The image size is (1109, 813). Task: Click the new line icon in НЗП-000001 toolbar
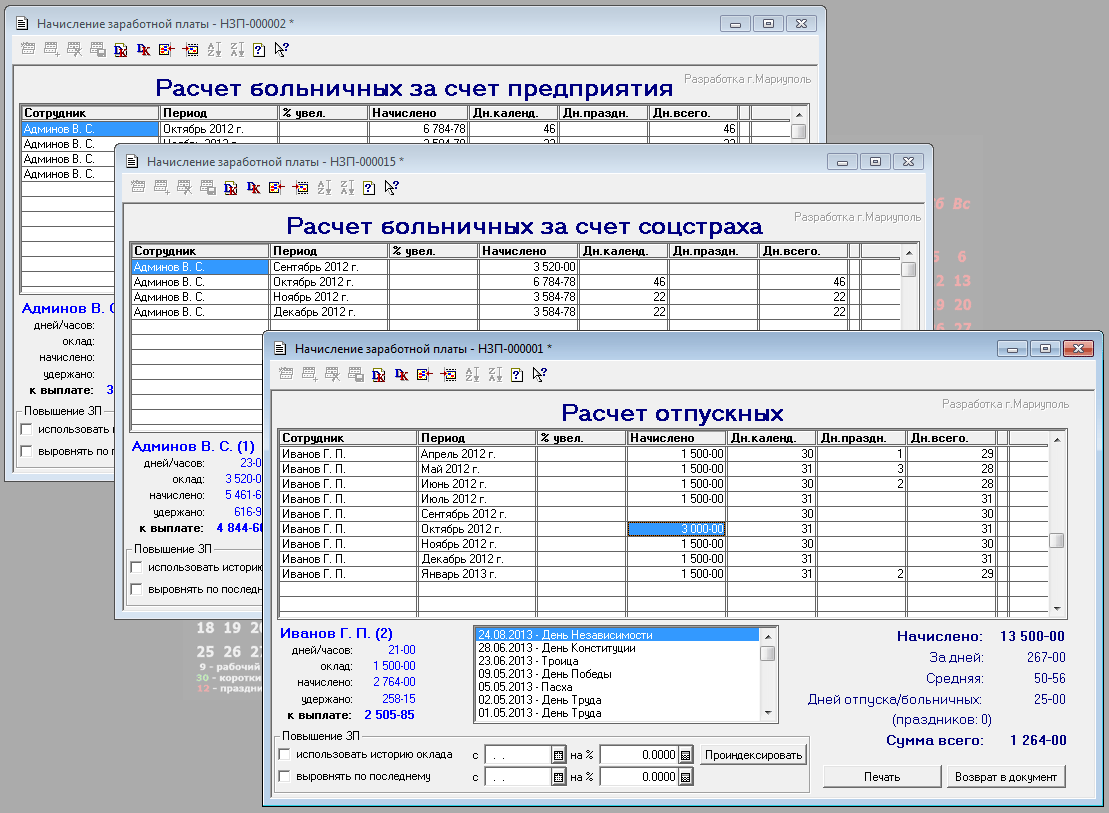pos(286,374)
